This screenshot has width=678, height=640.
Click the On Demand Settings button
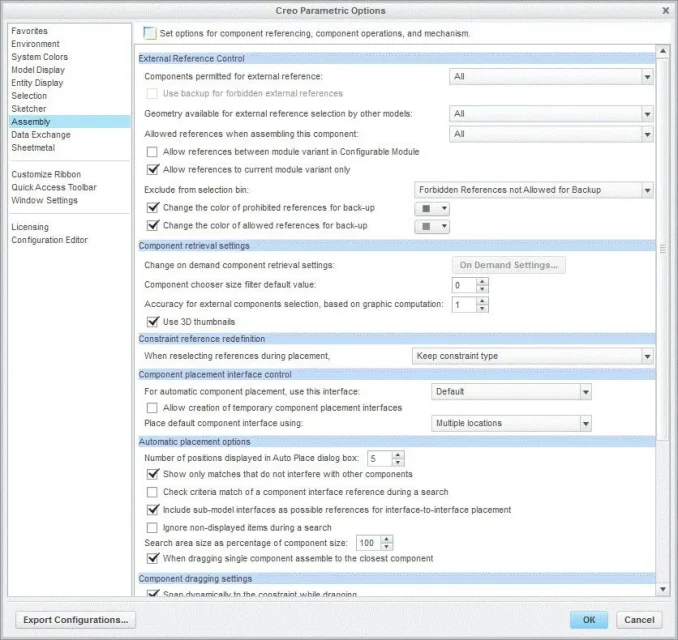coord(508,265)
